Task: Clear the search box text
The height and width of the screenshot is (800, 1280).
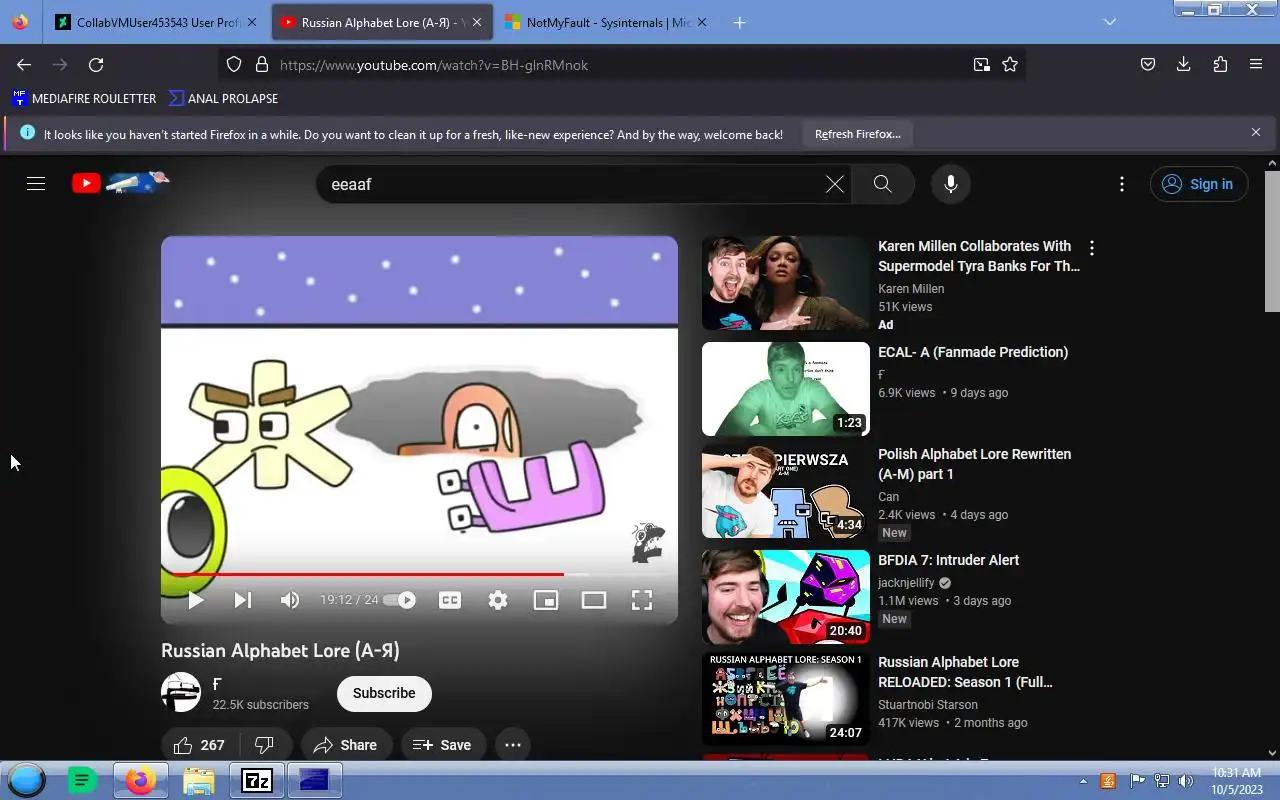Action: pyautogui.click(x=834, y=184)
